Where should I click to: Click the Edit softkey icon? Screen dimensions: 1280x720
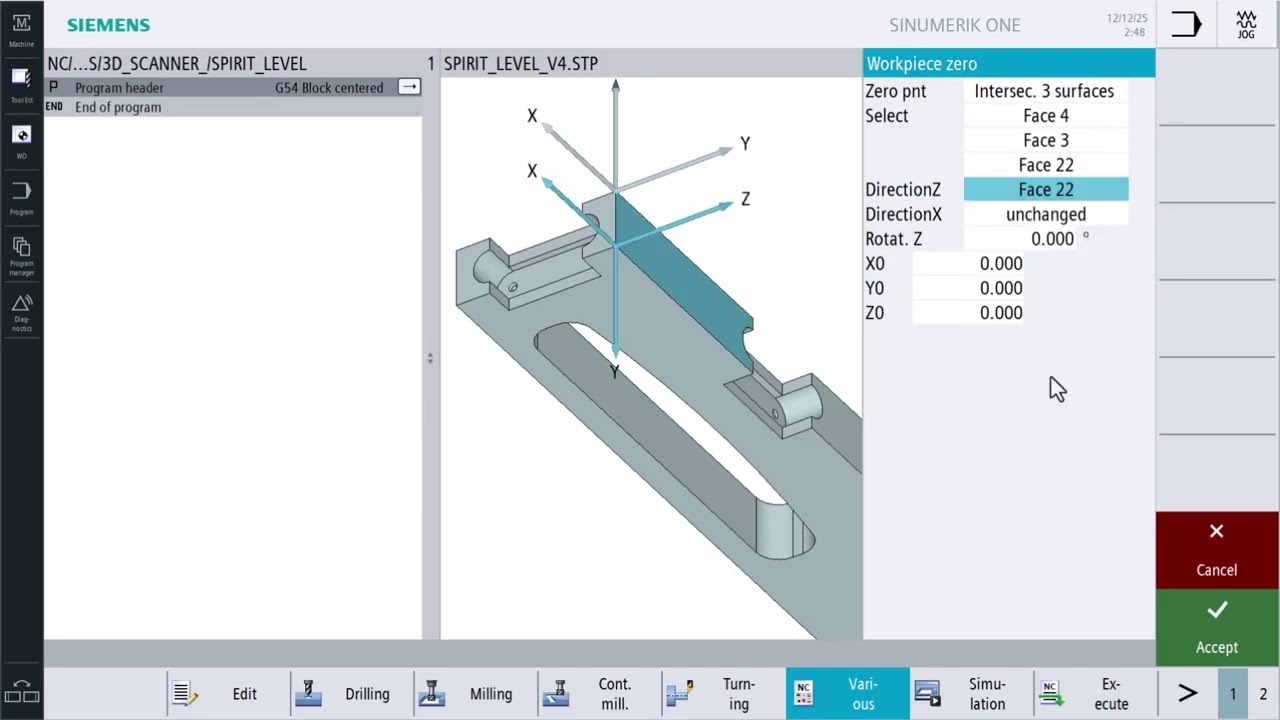pos(185,694)
